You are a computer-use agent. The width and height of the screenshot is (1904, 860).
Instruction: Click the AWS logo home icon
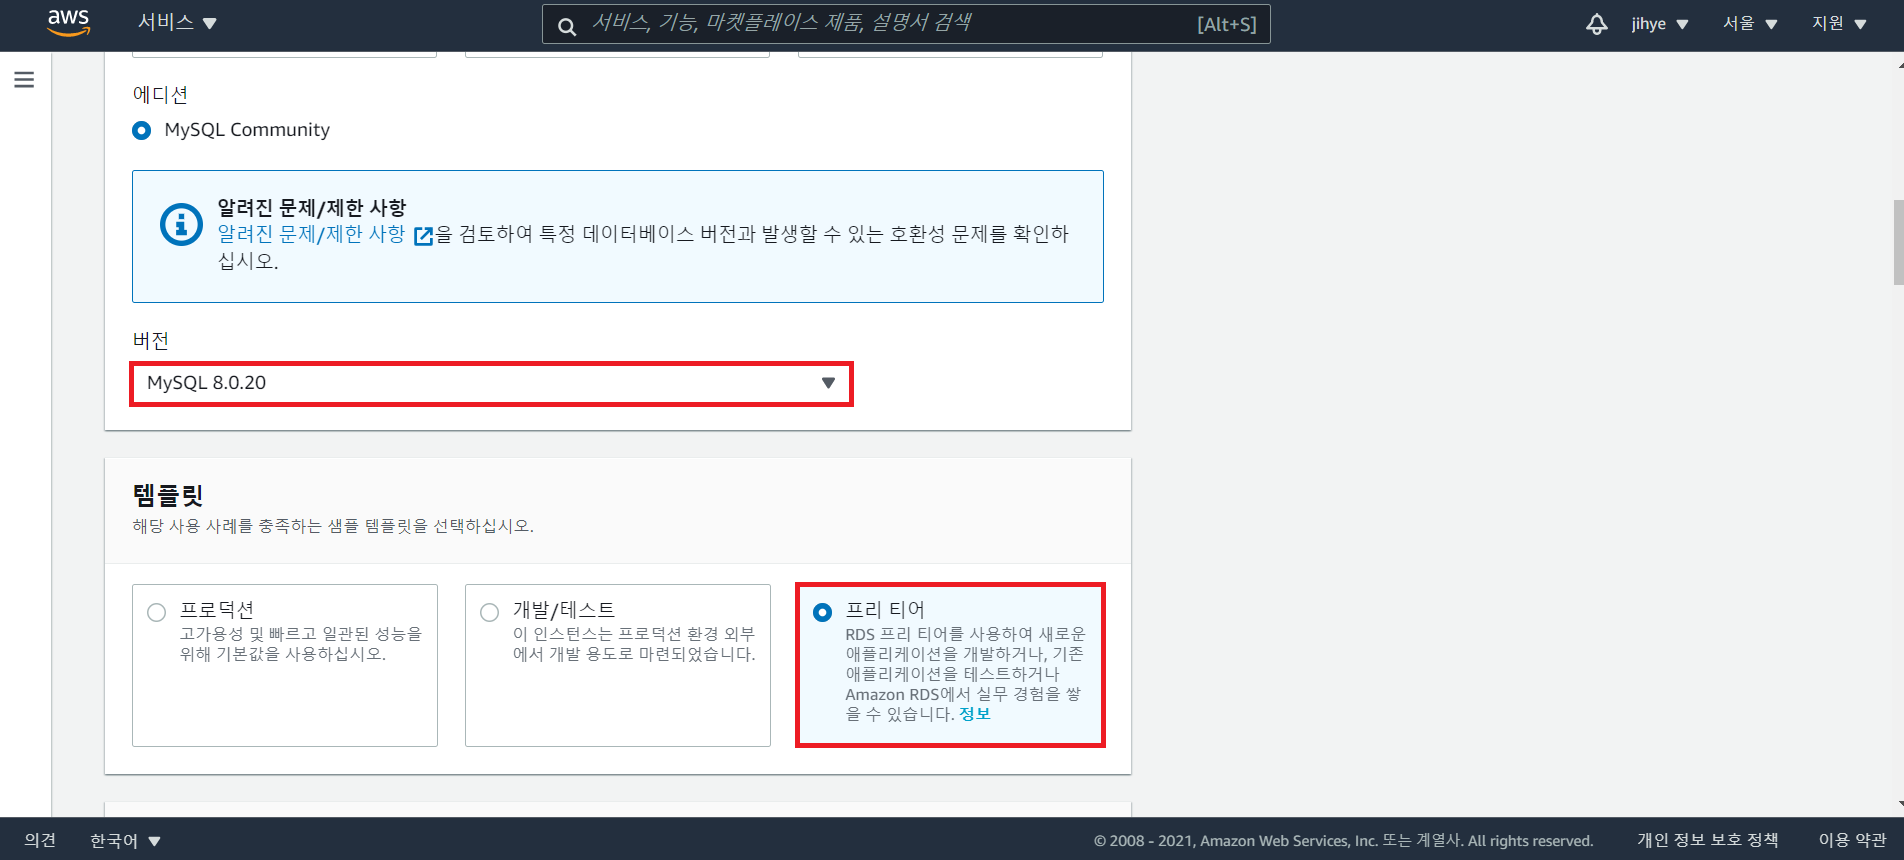(68, 23)
